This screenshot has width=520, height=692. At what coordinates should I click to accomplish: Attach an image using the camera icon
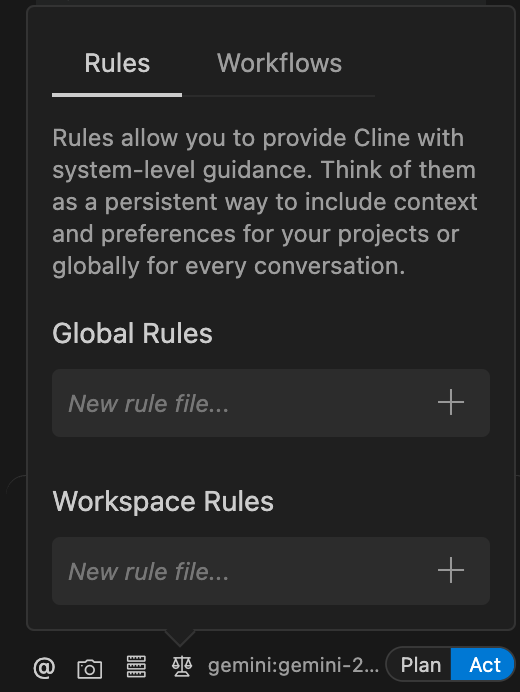click(x=90, y=668)
